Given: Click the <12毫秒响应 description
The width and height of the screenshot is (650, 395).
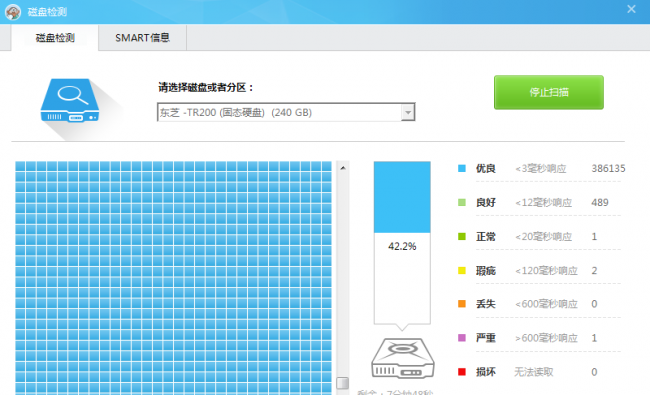Looking at the screenshot, I should 543,203.
